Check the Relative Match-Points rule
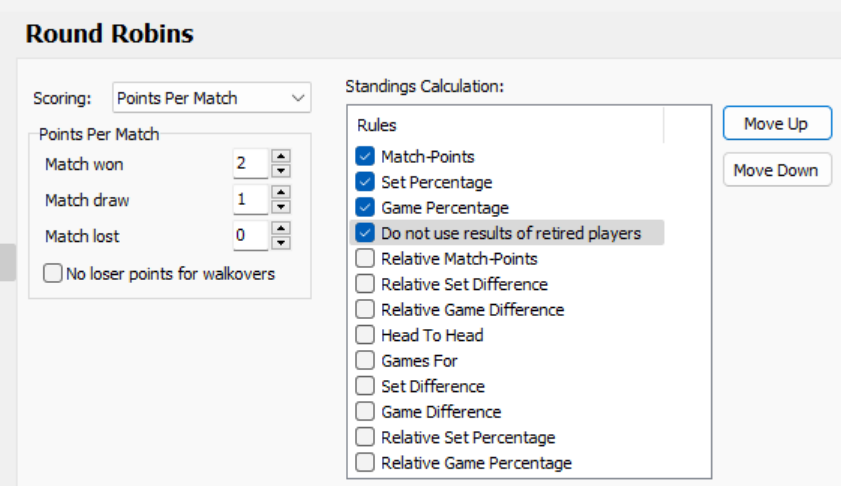The width and height of the screenshot is (841, 486). click(x=365, y=259)
